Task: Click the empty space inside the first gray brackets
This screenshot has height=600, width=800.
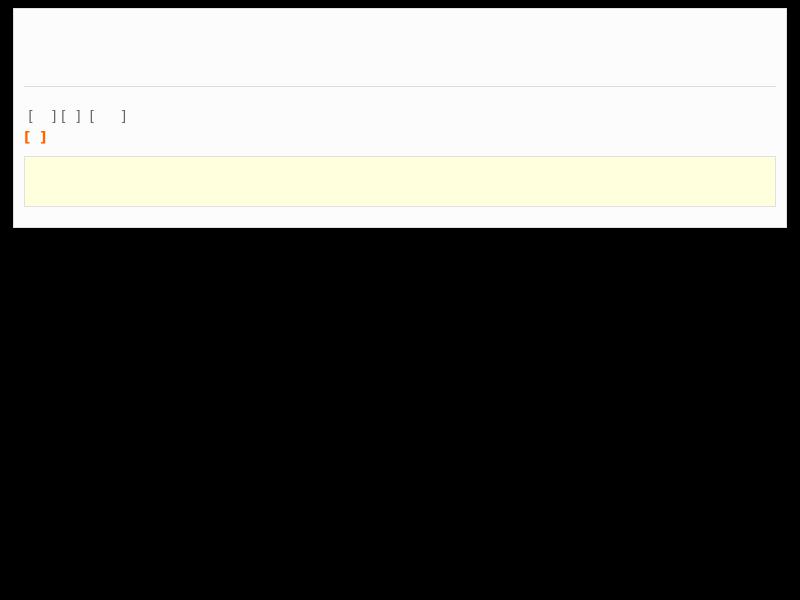Action: point(42,116)
